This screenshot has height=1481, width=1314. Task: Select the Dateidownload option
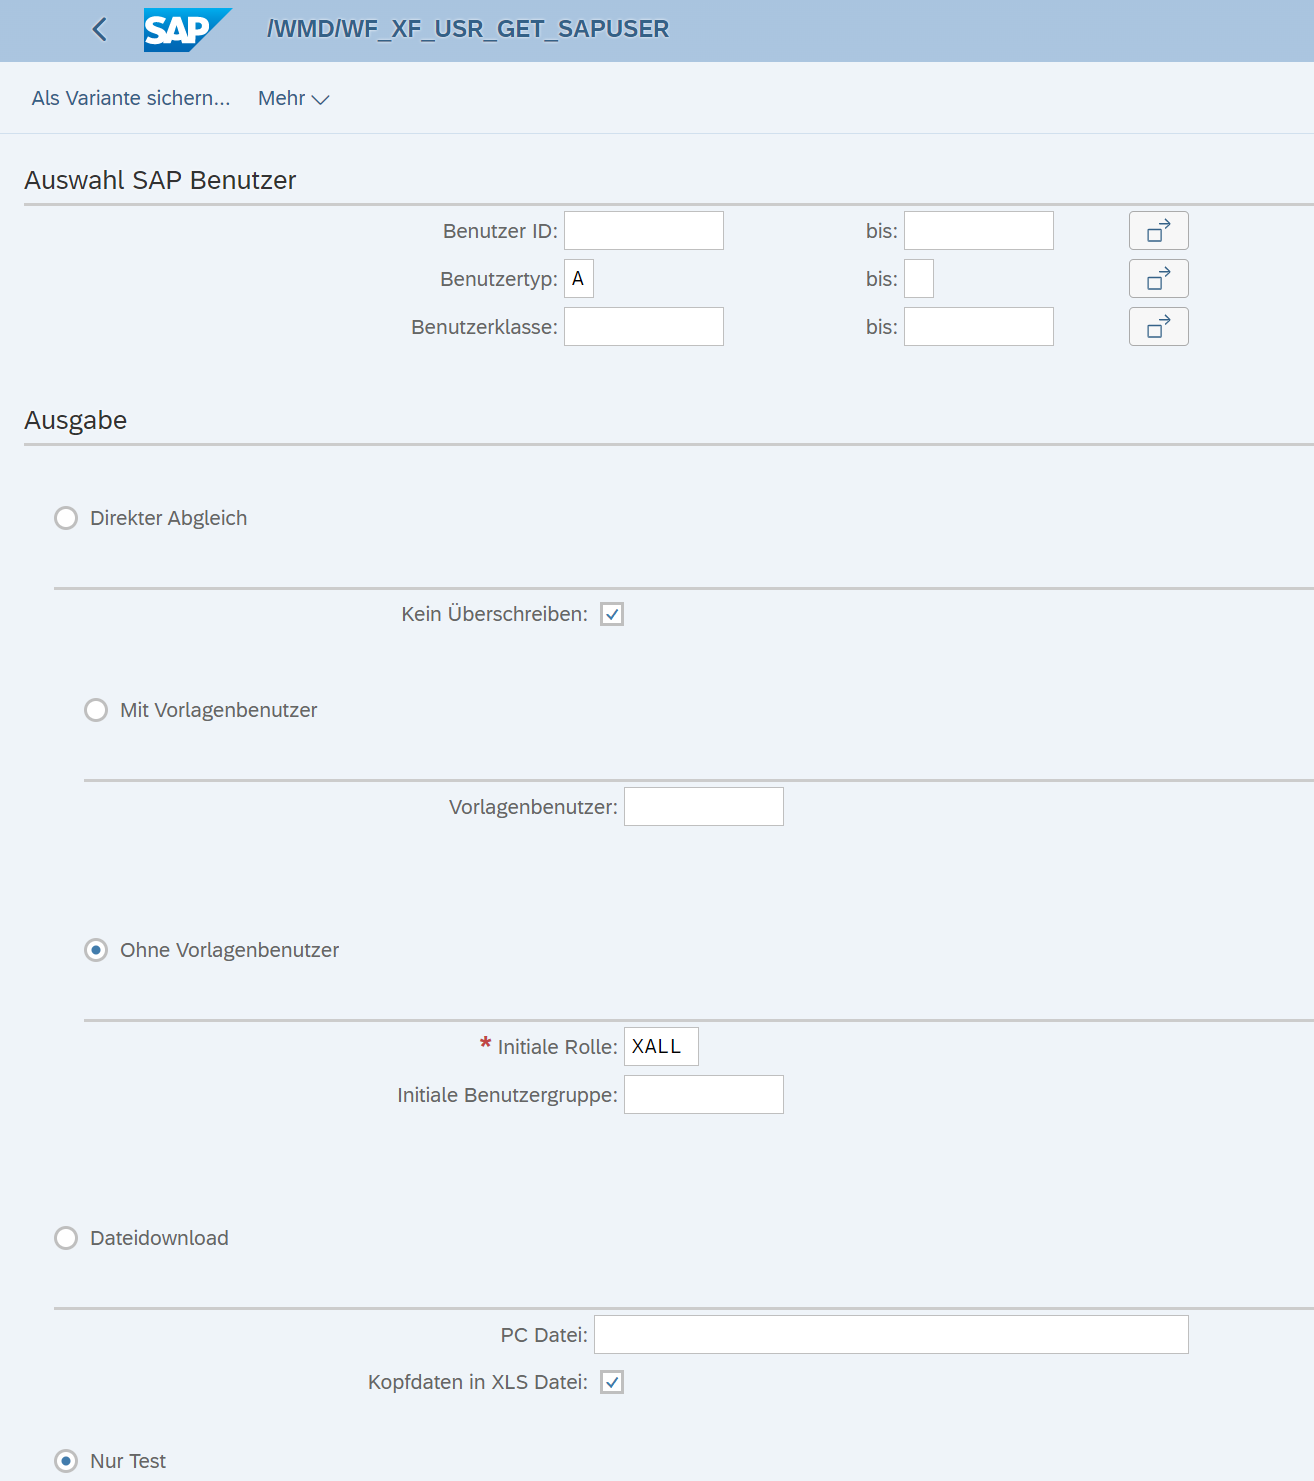tap(66, 1237)
